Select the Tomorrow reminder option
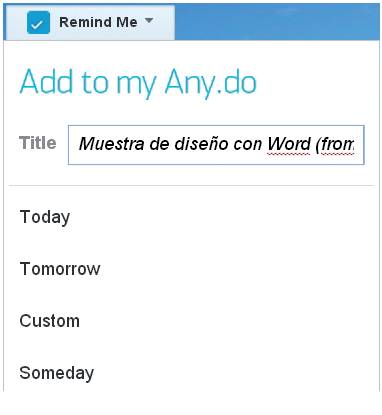Viewport: 382px width, 415px height. click(x=60, y=269)
